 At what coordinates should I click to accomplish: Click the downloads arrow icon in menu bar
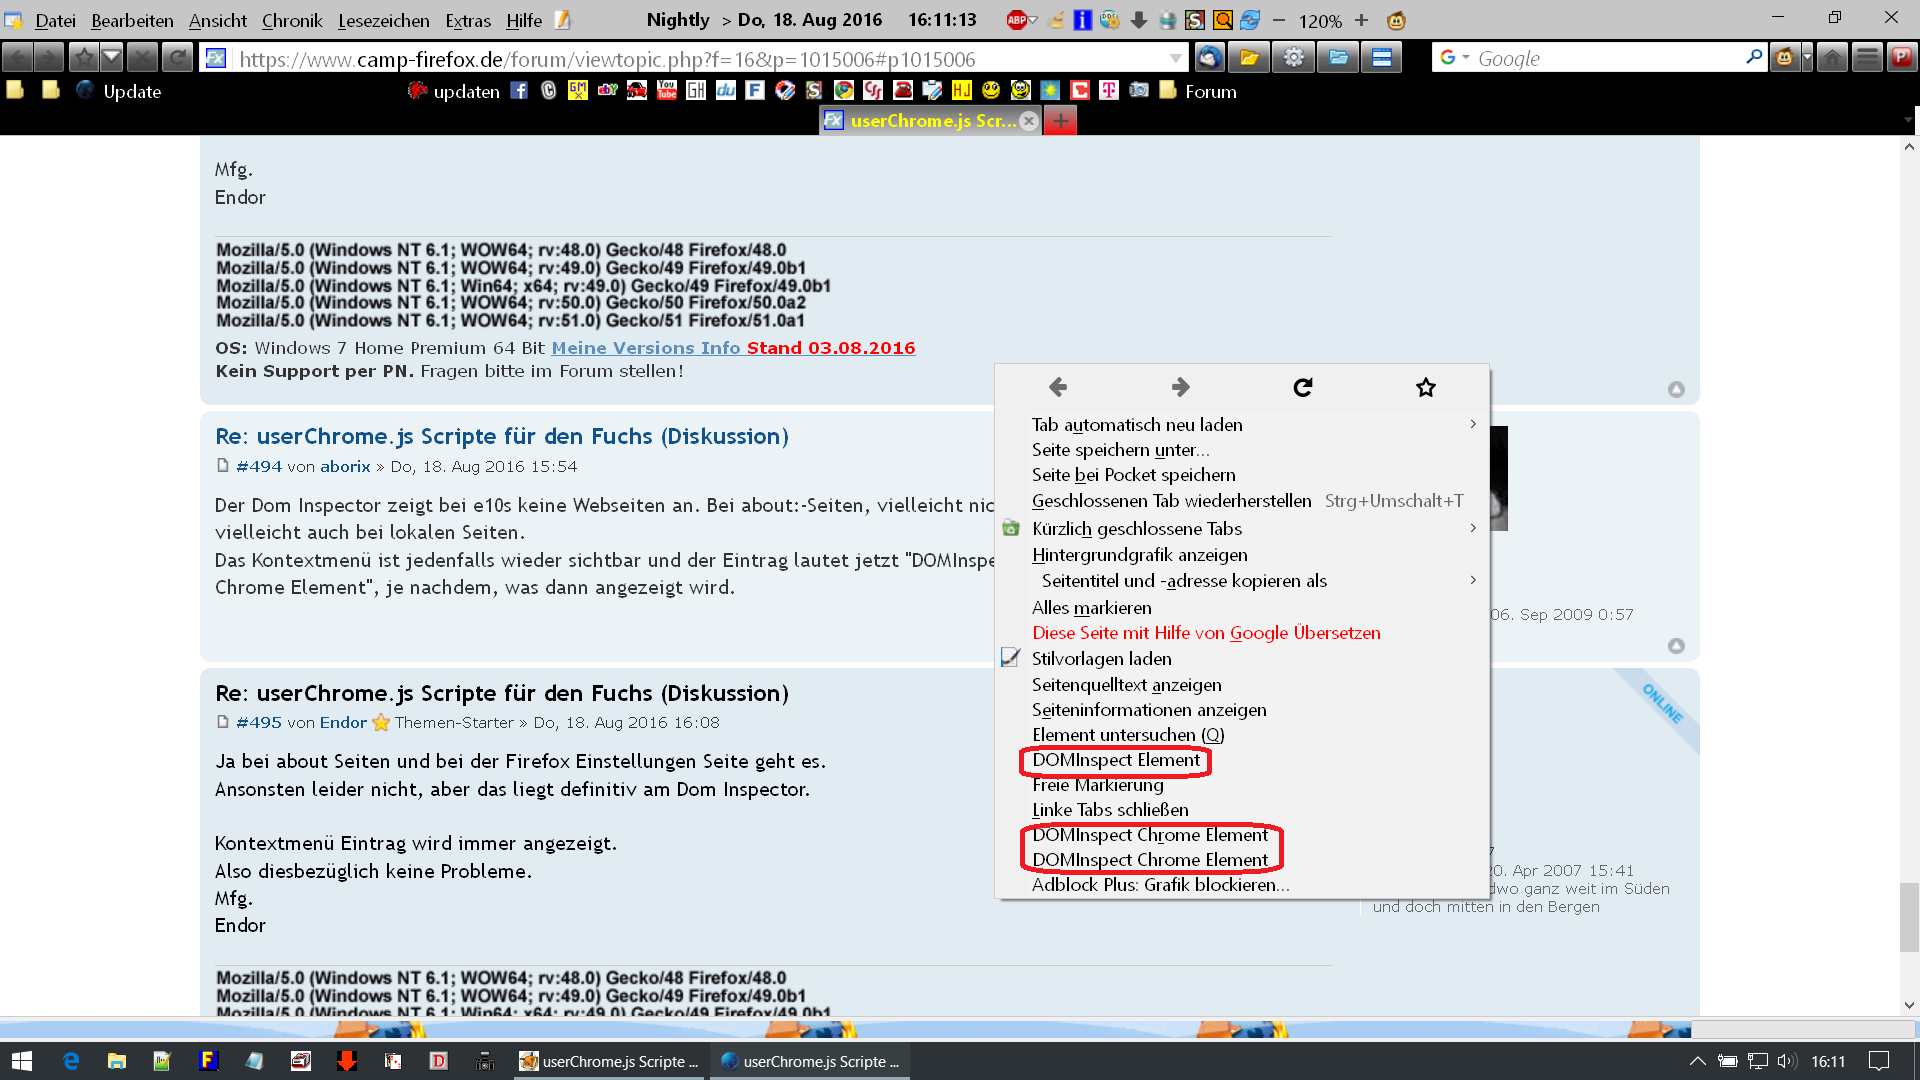coord(1139,20)
